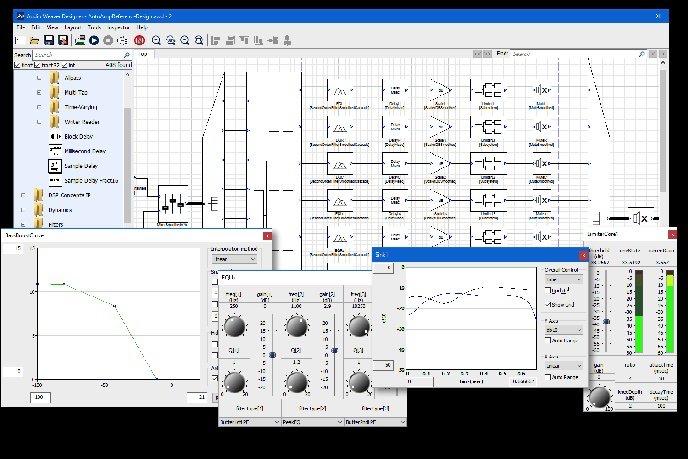The width and height of the screenshot is (688, 459).
Task: Expand the Dynamics folder in module tree
Action: click(23, 210)
